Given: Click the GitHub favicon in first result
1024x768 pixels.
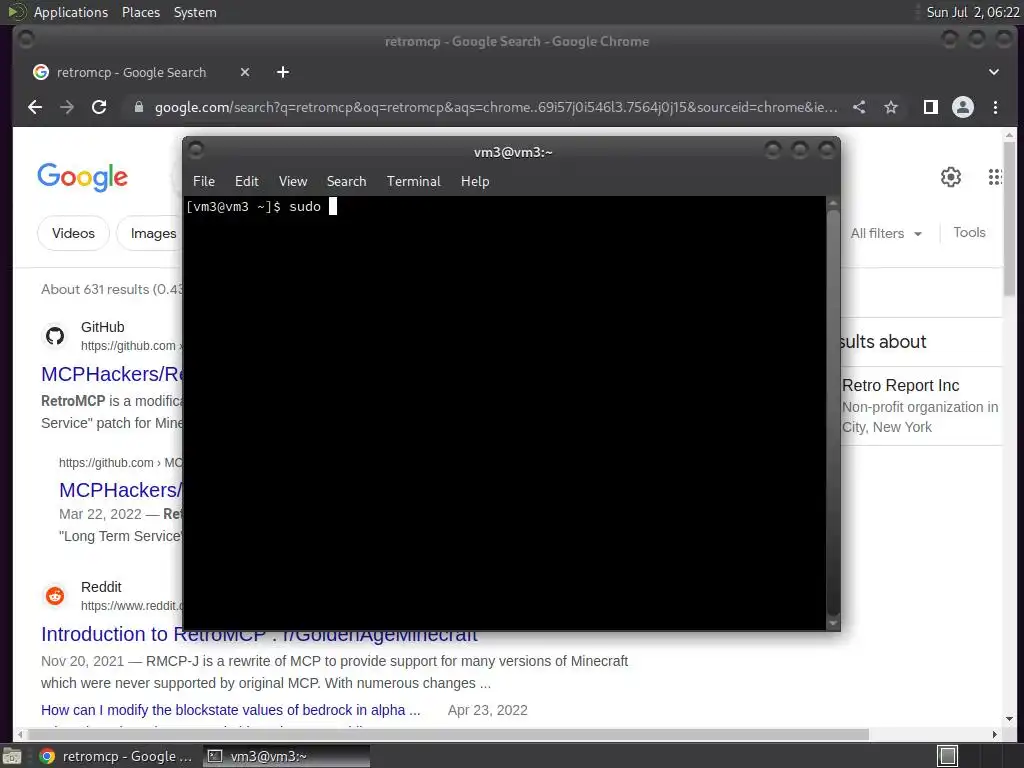Looking at the screenshot, I should pyautogui.click(x=55, y=336).
